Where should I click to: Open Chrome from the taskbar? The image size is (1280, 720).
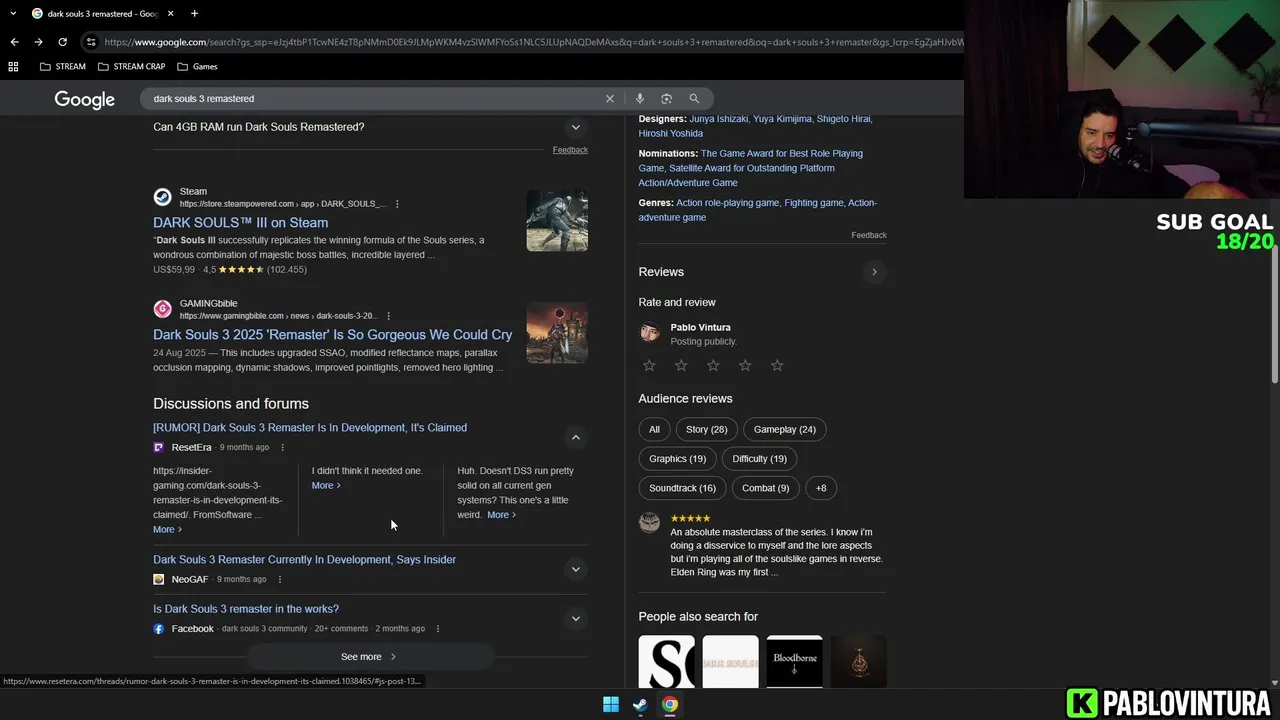[669, 704]
